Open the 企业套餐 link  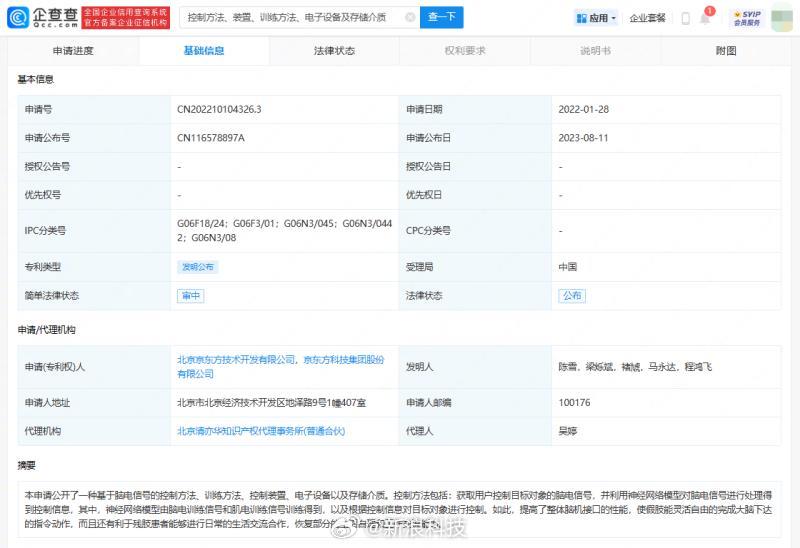pyautogui.click(x=647, y=18)
